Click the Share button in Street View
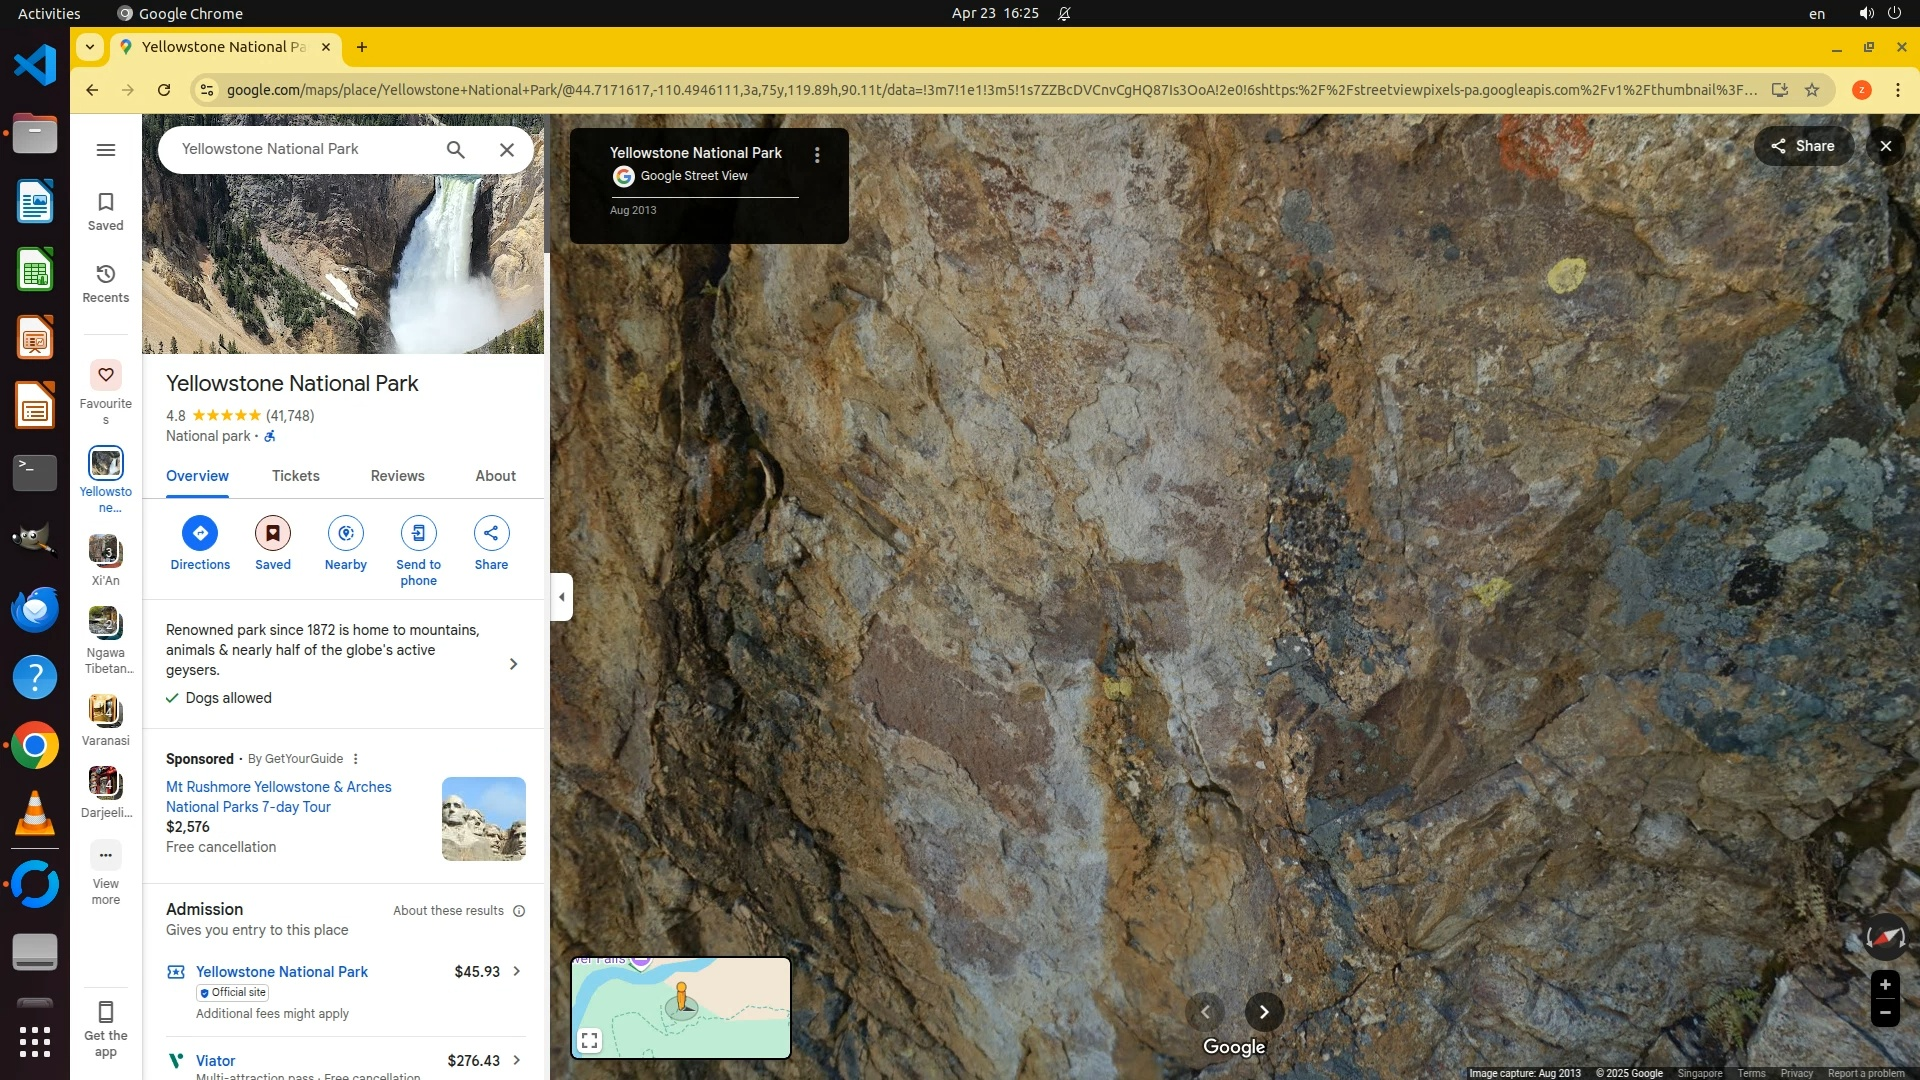1920x1080 pixels. tap(1803, 146)
